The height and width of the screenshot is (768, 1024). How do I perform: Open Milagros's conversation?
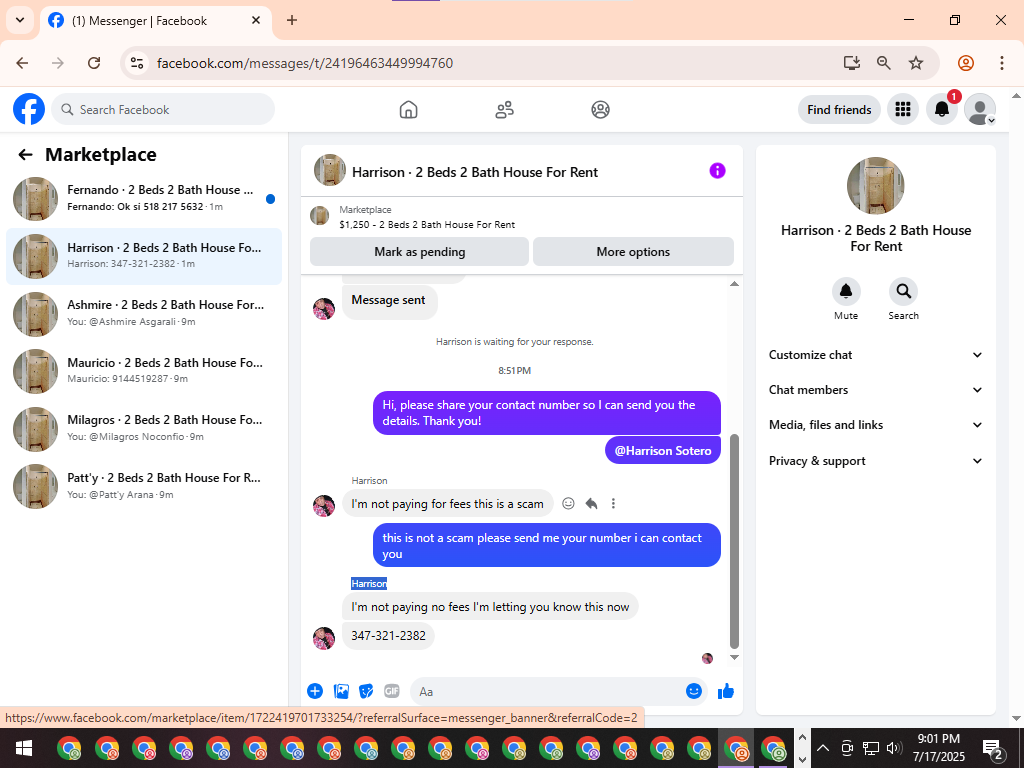pos(144,428)
